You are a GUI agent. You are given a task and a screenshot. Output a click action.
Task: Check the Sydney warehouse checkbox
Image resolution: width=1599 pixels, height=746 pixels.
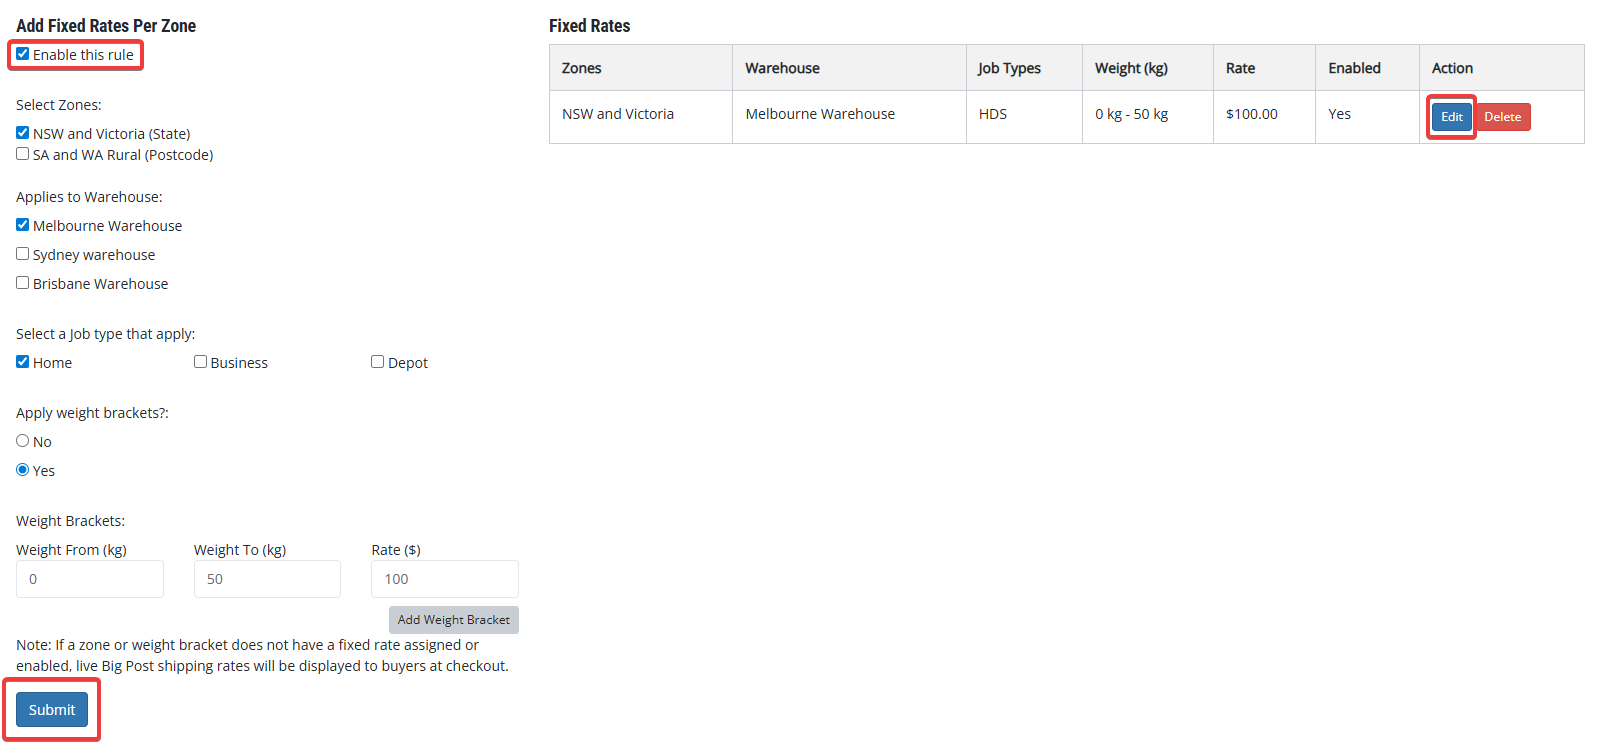coord(23,254)
